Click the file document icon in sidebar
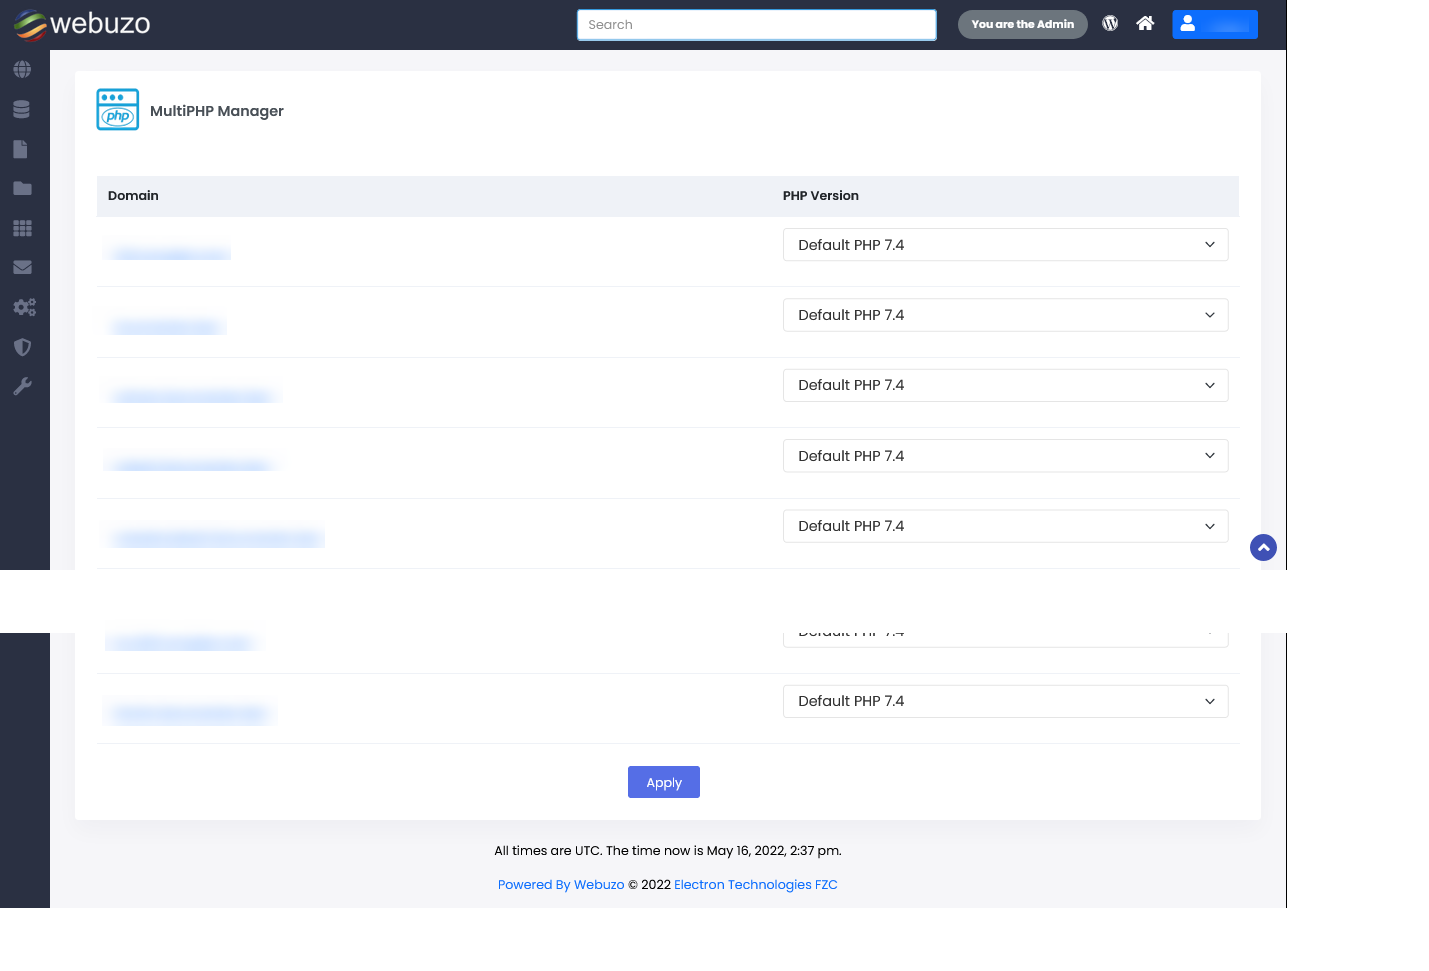This screenshot has height=971, width=1429. click(21, 150)
